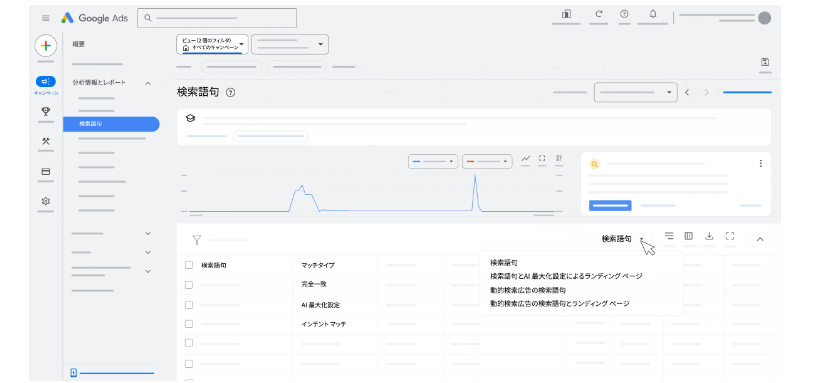
Task: Click 概要 in the side navigation
Action: [x=78, y=44]
